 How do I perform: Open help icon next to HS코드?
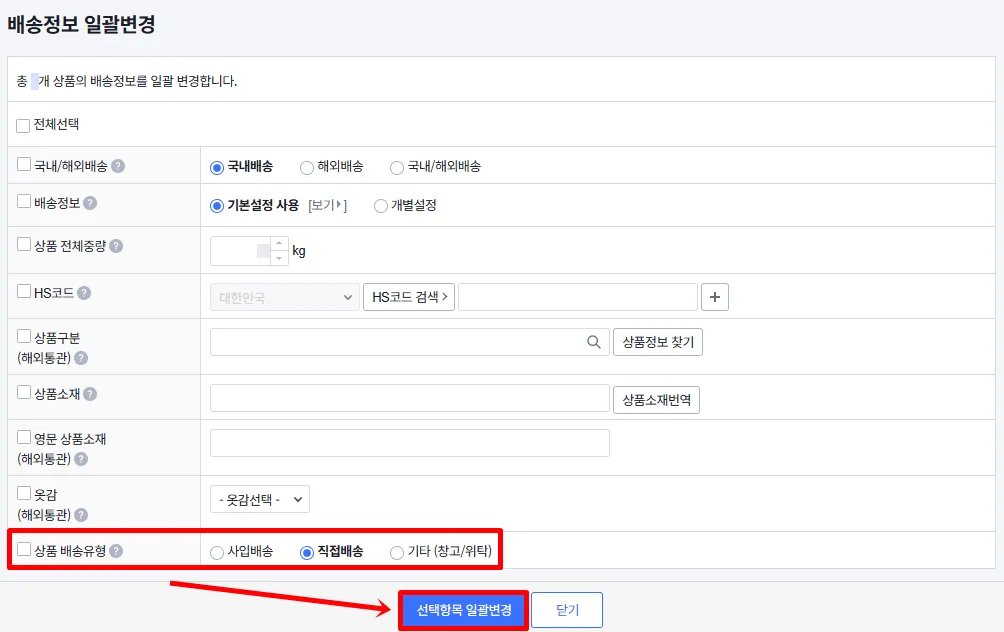pyautogui.click(x=84, y=293)
